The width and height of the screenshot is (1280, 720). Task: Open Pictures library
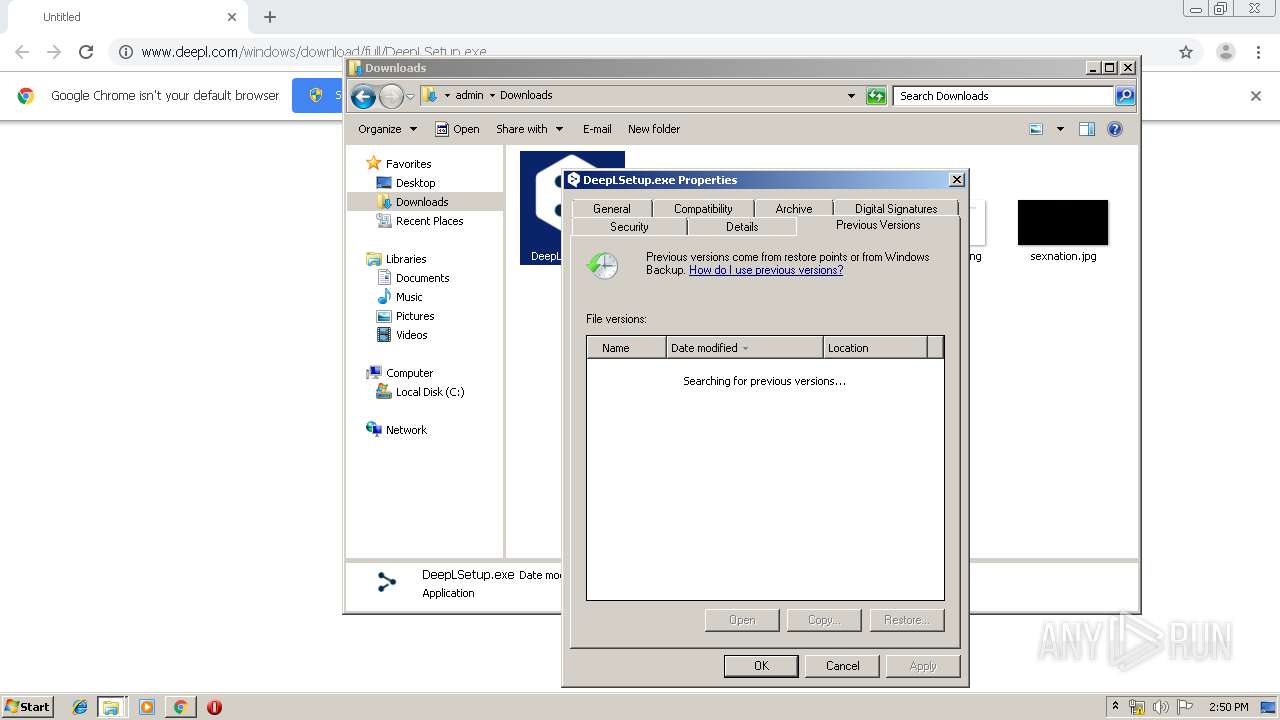click(415, 316)
